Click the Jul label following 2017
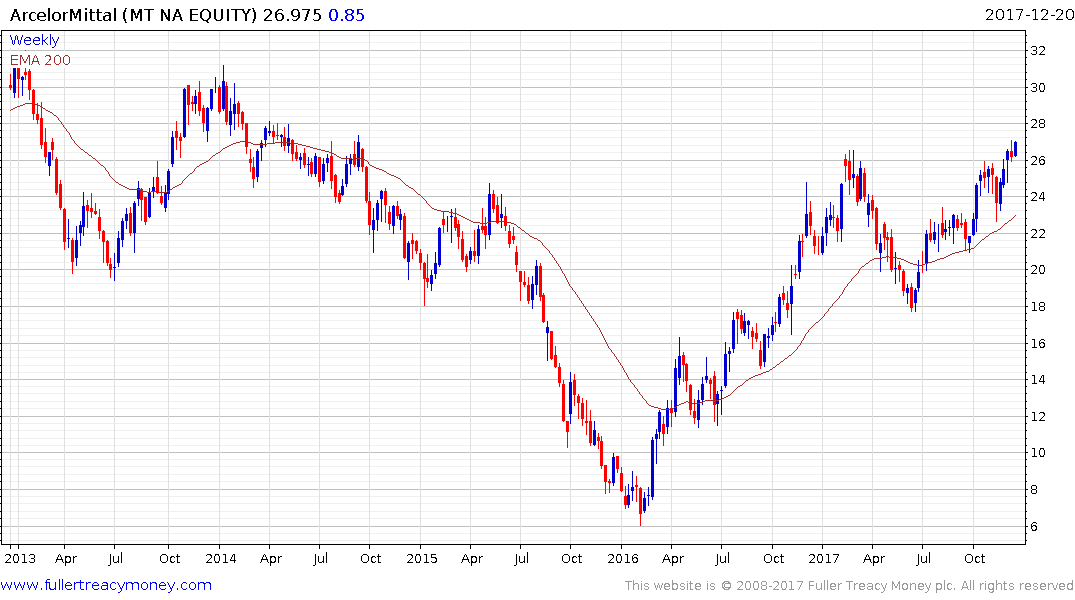The height and width of the screenshot is (600, 1075). [x=923, y=558]
